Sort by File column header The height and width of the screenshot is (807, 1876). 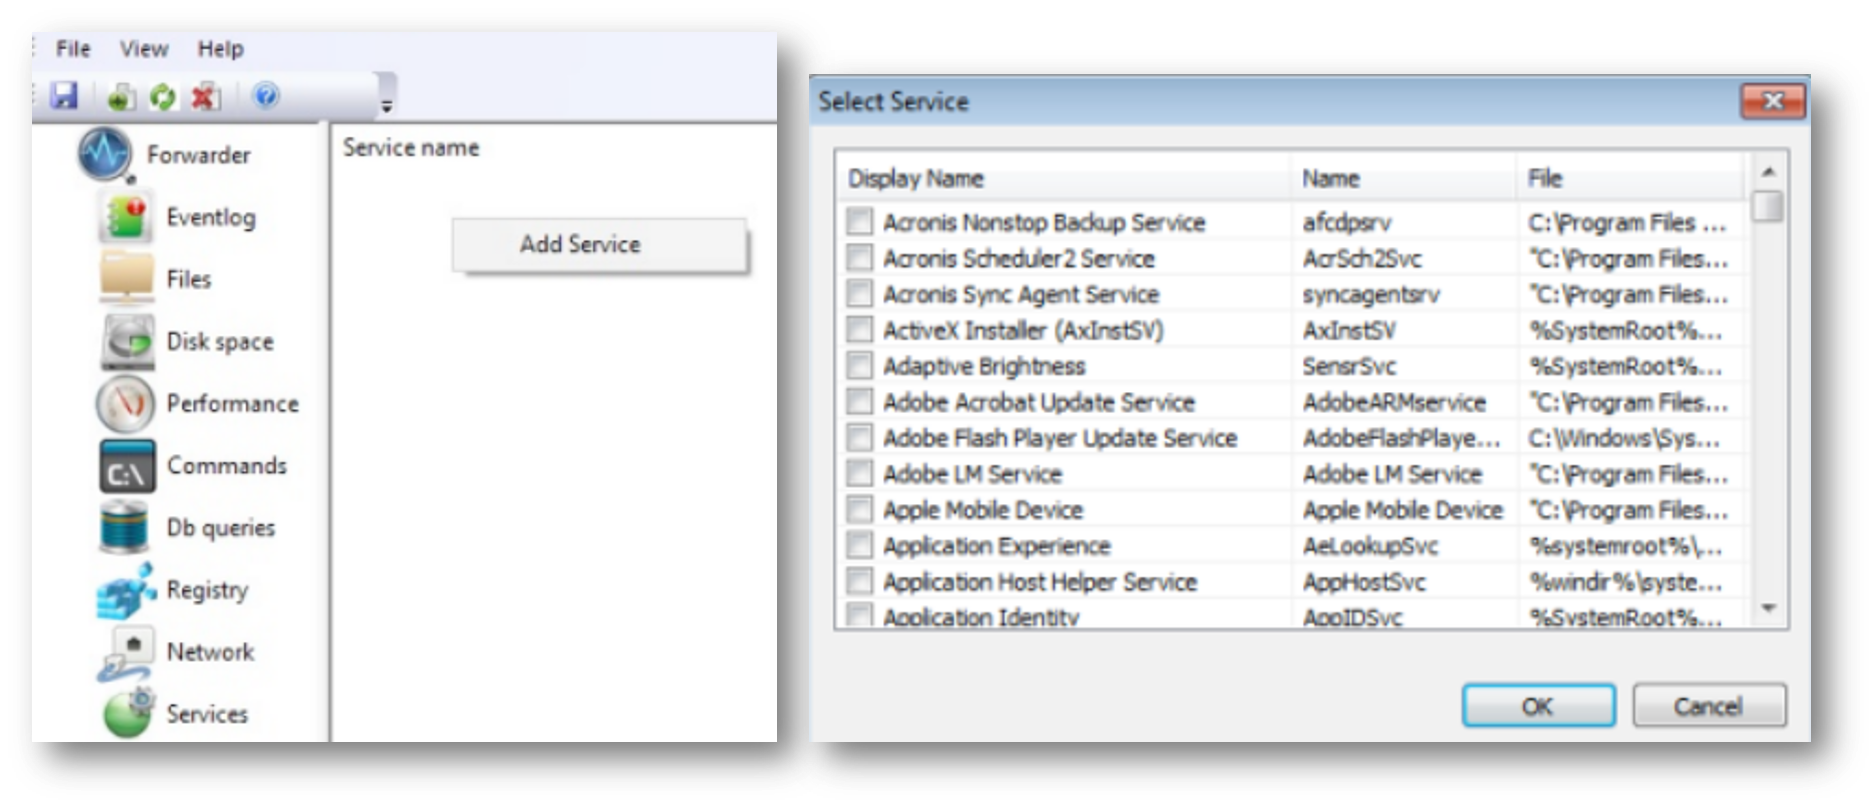click(1632, 178)
